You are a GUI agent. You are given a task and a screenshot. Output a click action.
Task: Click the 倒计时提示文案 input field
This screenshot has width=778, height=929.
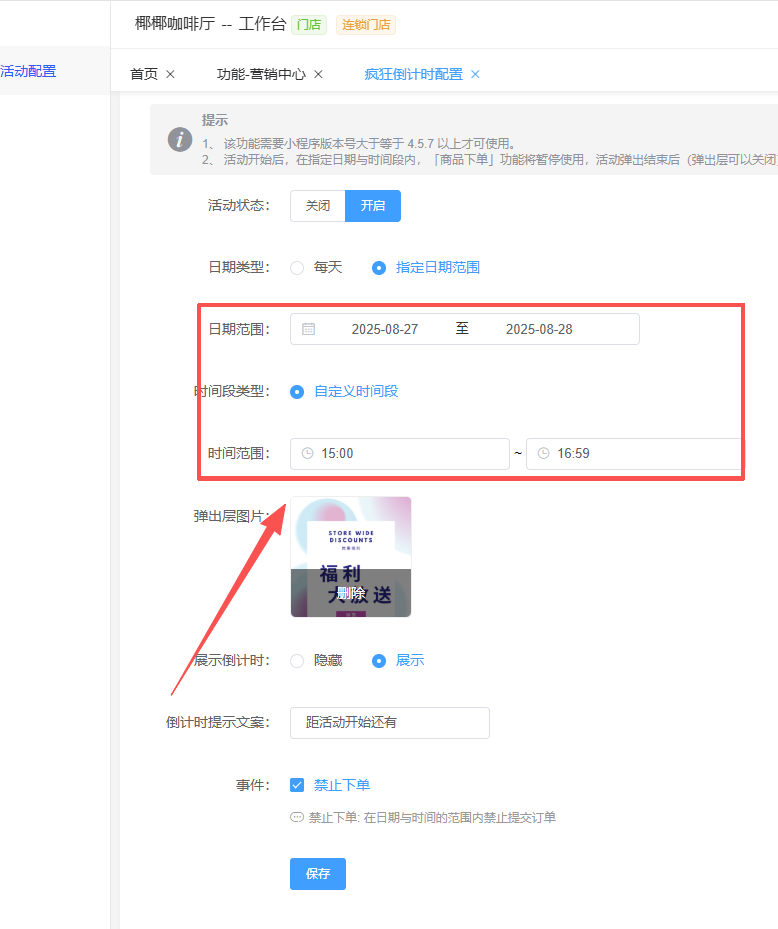point(390,723)
